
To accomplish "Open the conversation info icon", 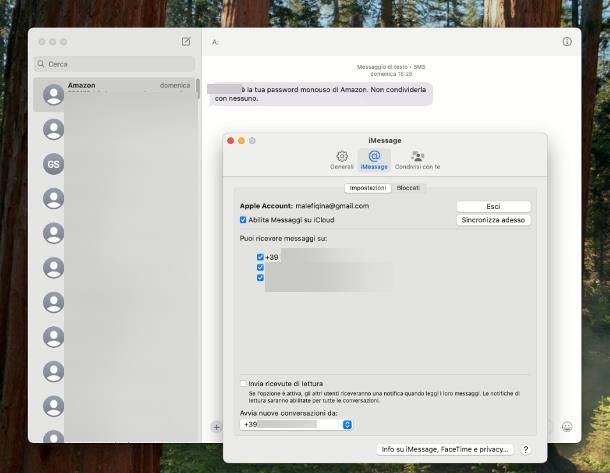I will coord(567,42).
